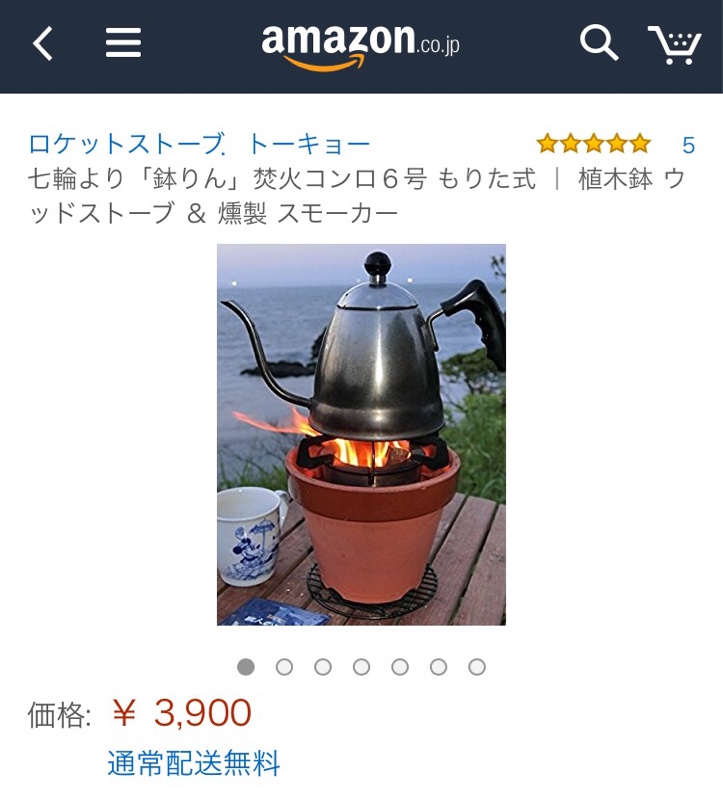Switch to the third image dot
723x800 pixels.
click(x=323, y=667)
